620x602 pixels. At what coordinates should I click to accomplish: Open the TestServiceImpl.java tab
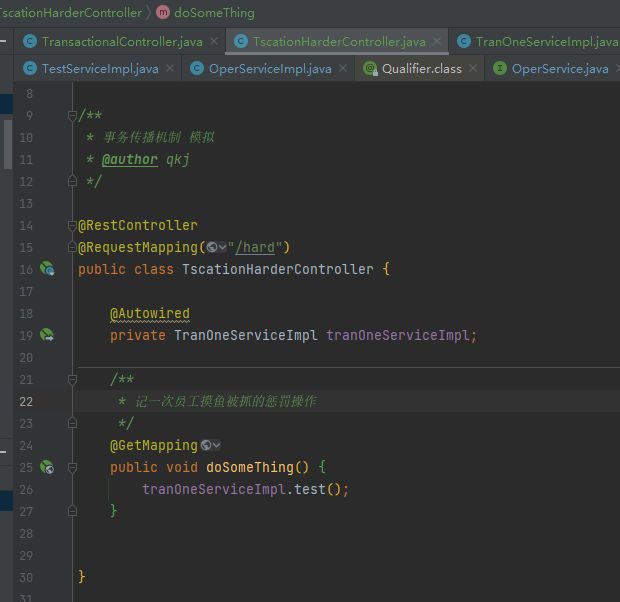pyautogui.click(x=100, y=69)
